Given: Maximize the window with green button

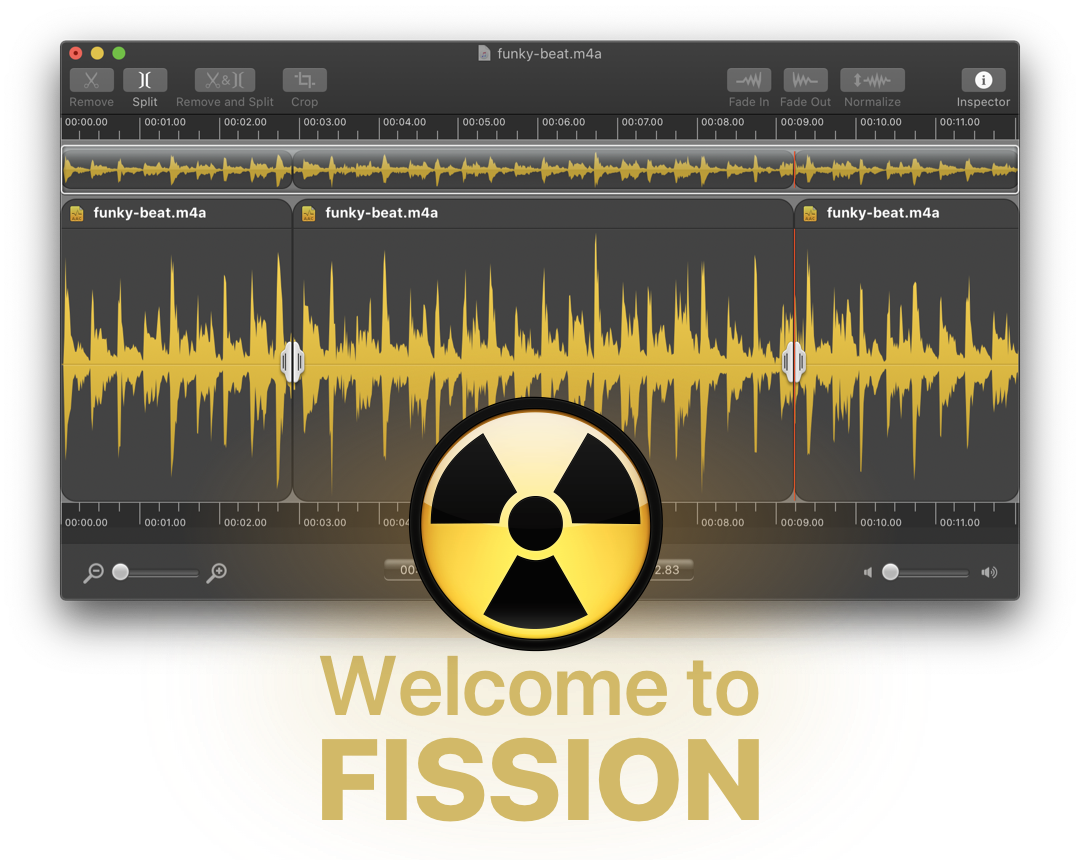Looking at the screenshot, I should pyautogui.click(x=118, y=53).
